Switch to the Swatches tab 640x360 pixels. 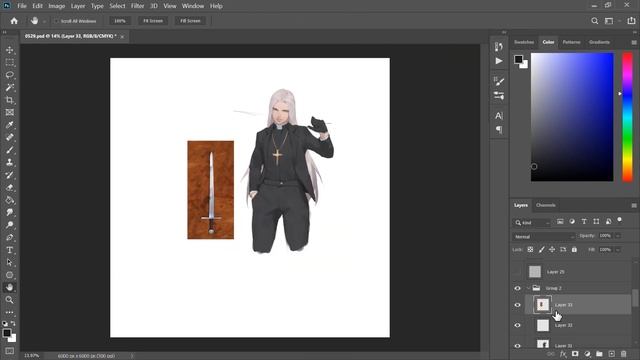(524, 42)
